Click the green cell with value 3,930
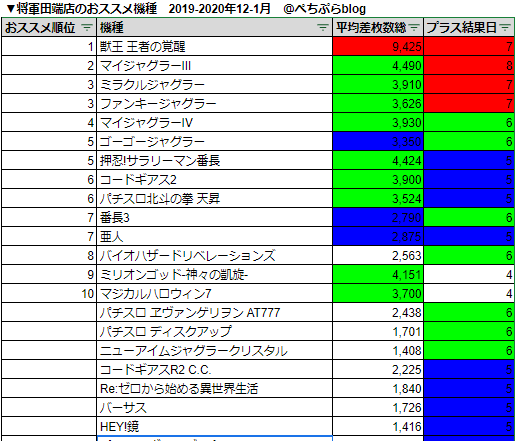Image resolution: width=518 pixels, height=441 pixels. pyautogui.click(x=378, y=122)
